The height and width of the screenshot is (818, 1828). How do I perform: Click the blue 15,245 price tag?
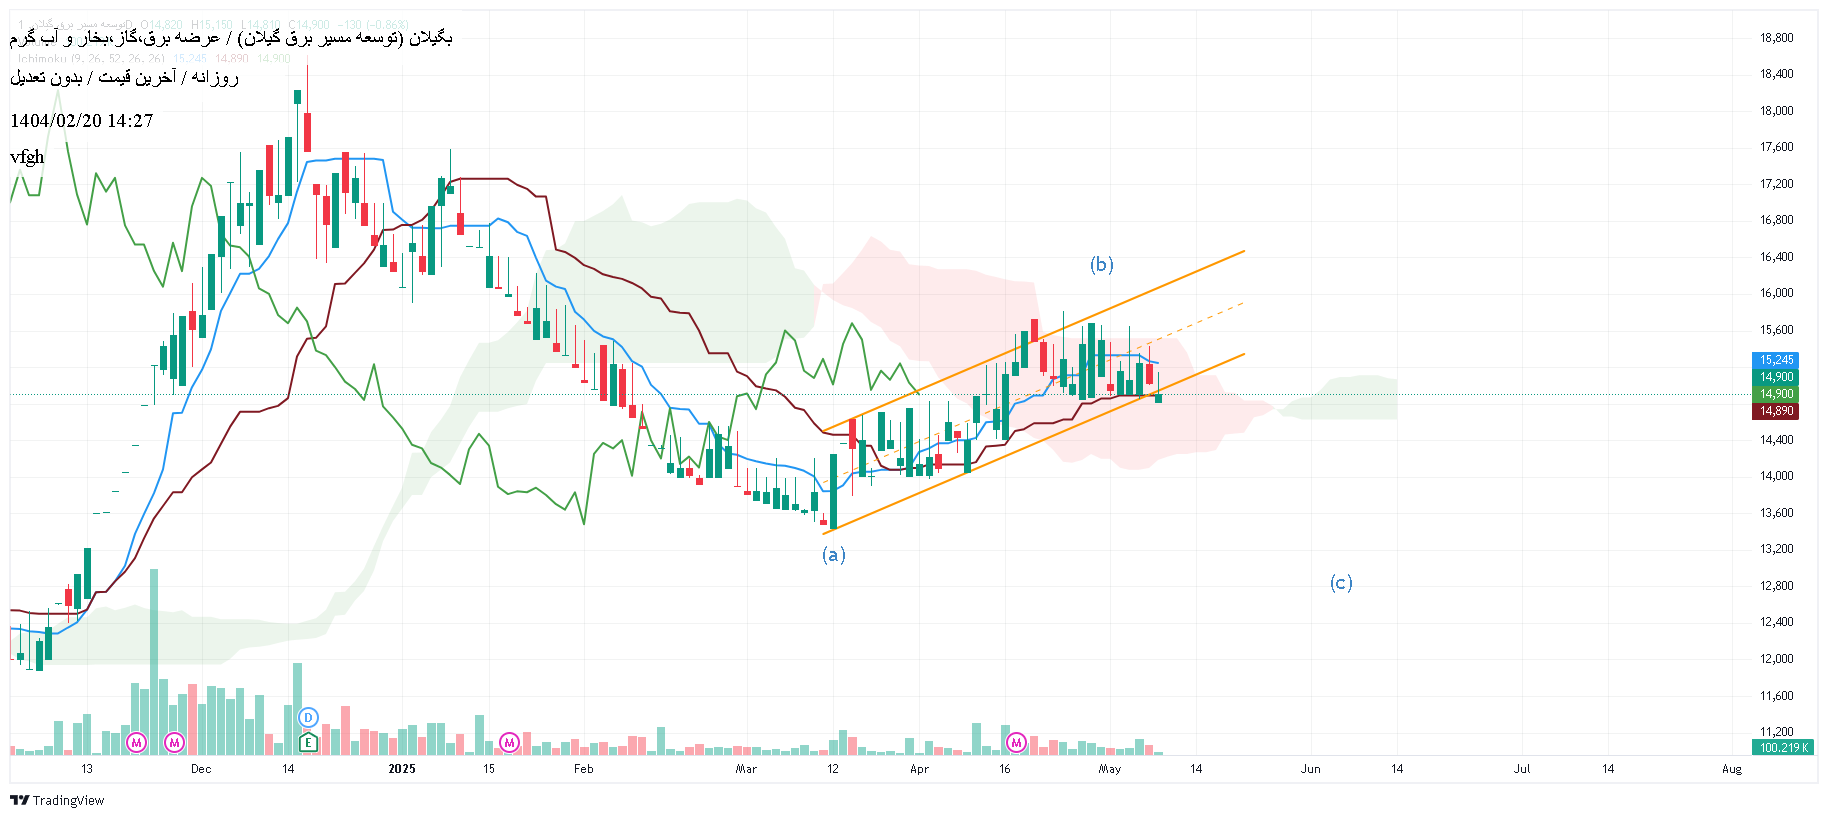click(x=1776, y=360)
